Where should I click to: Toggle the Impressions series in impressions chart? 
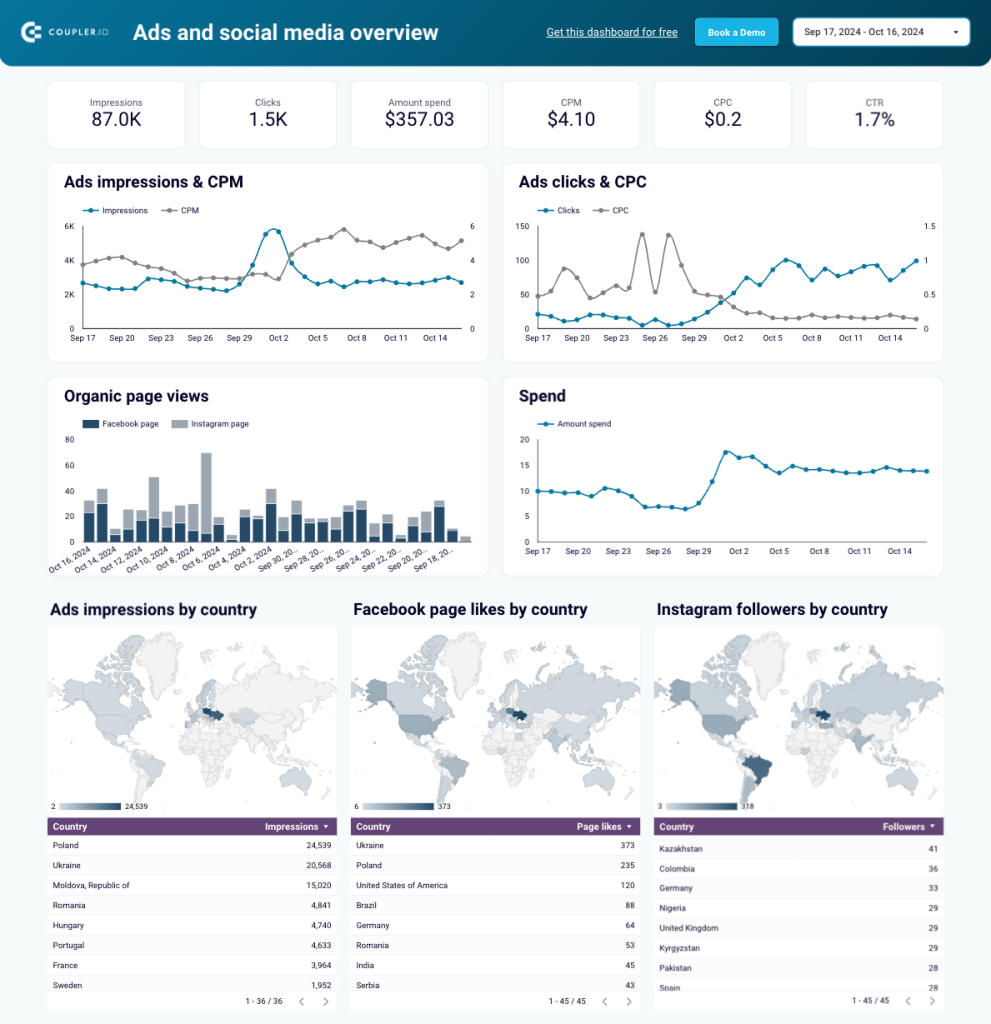pos(90,211)
